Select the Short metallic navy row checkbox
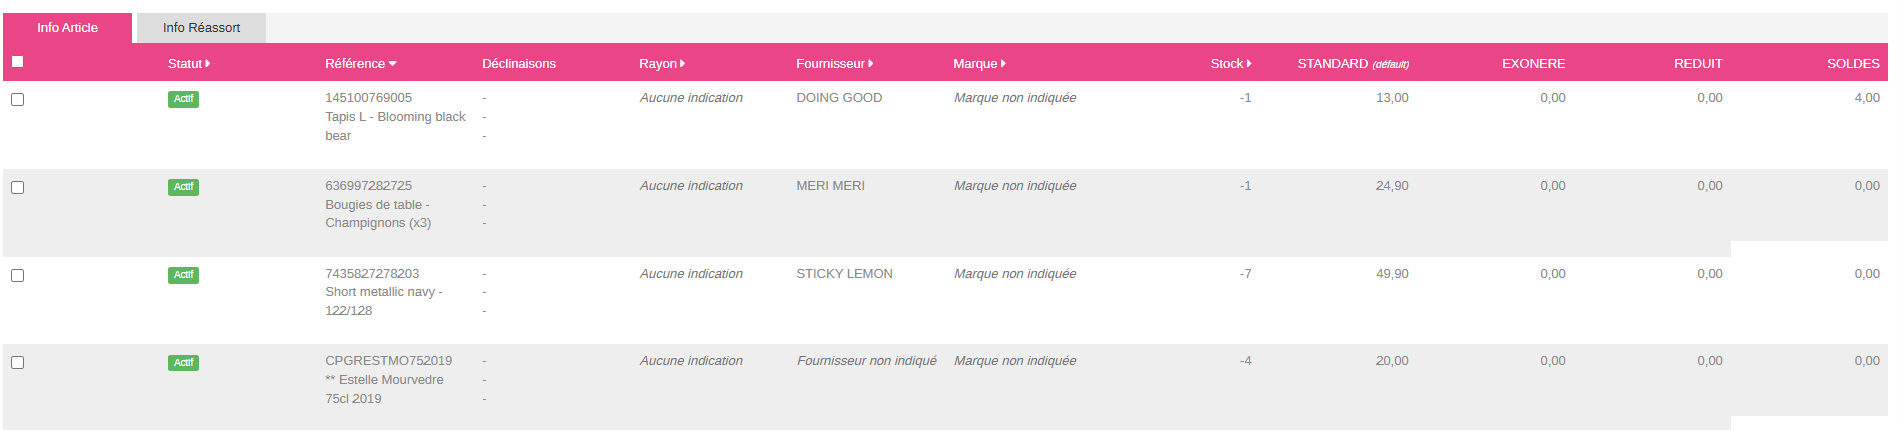This screenshot has height=430, width=1899. [x=17, y=275]
